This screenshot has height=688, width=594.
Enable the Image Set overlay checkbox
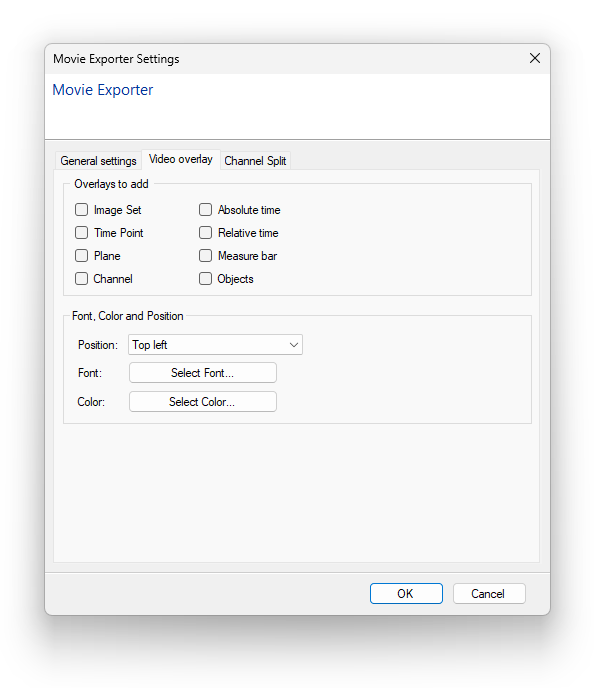[x=82, y=210]
